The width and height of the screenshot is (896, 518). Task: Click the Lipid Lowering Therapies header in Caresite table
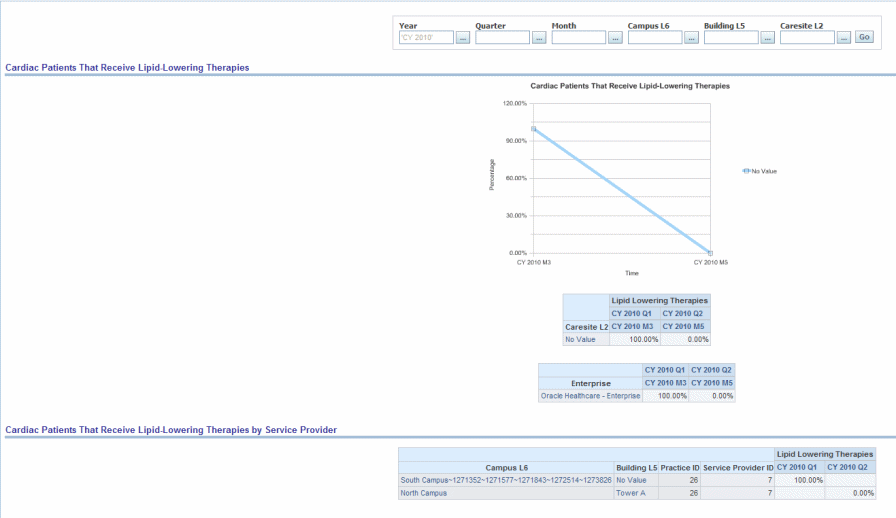coord(659,300)
